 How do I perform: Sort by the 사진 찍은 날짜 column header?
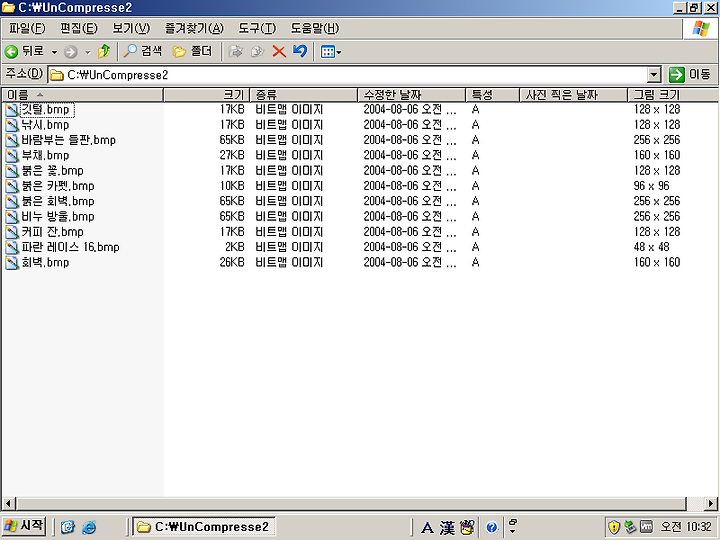(x=573, y=95)
